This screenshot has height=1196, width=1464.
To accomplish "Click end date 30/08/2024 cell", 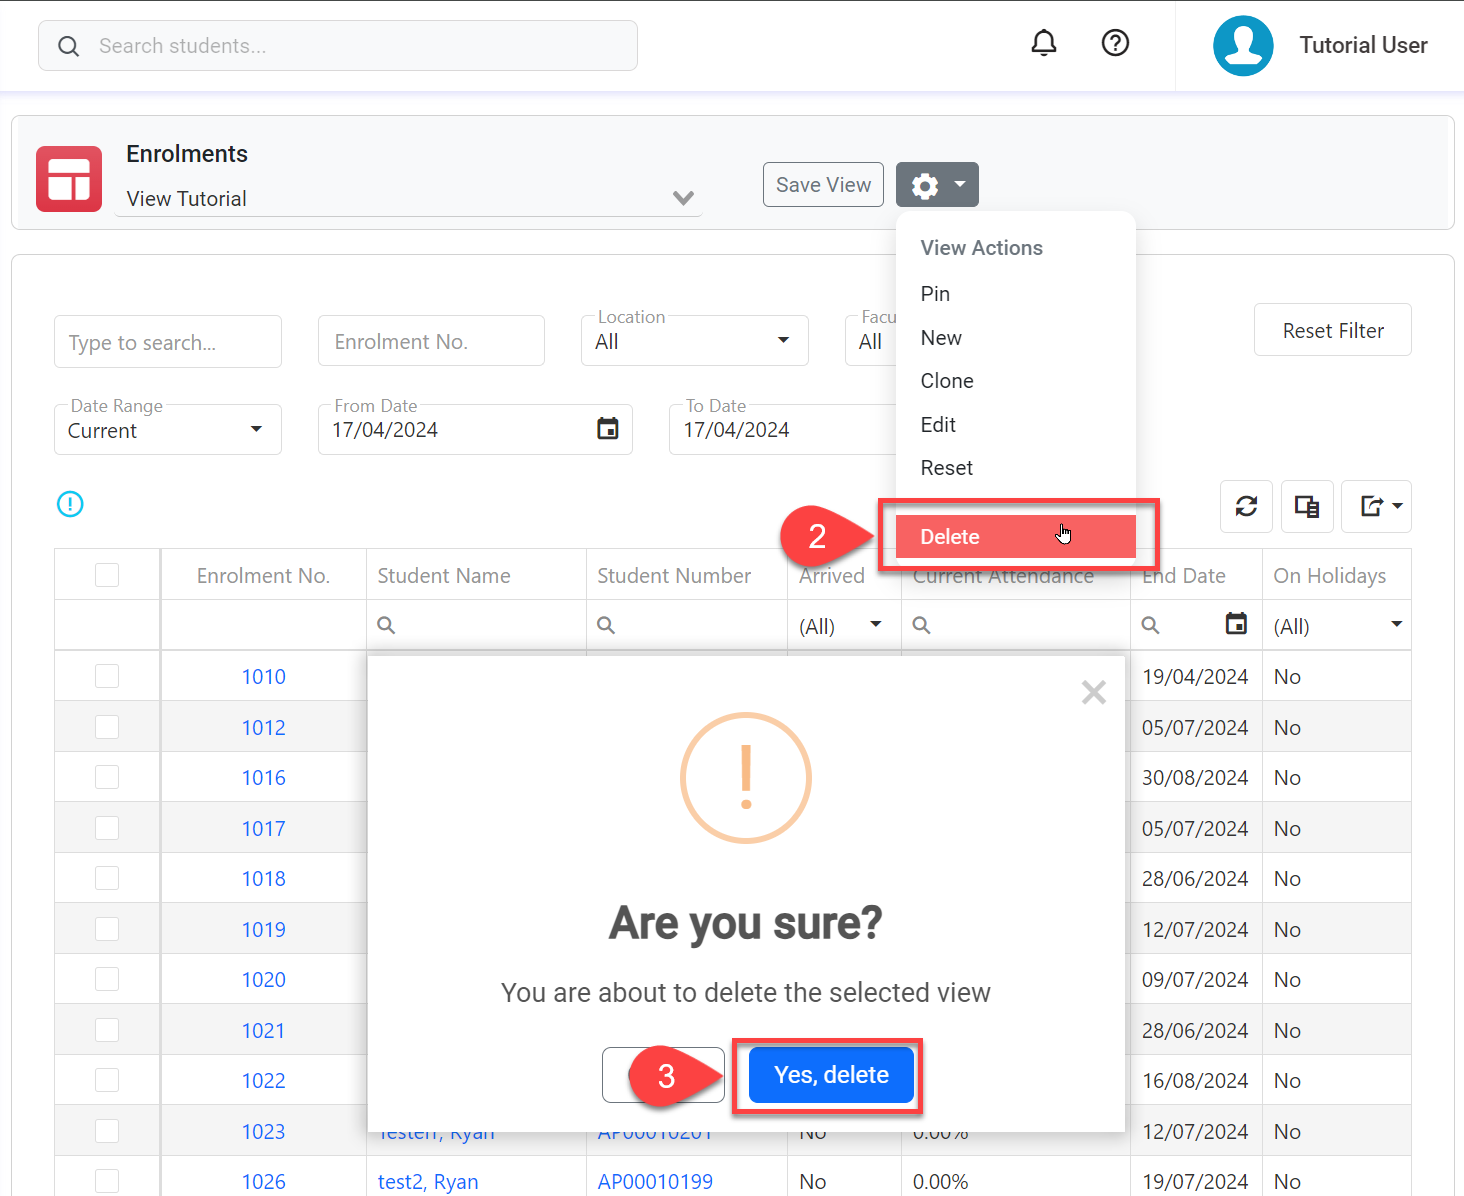I will point(1195,778).
